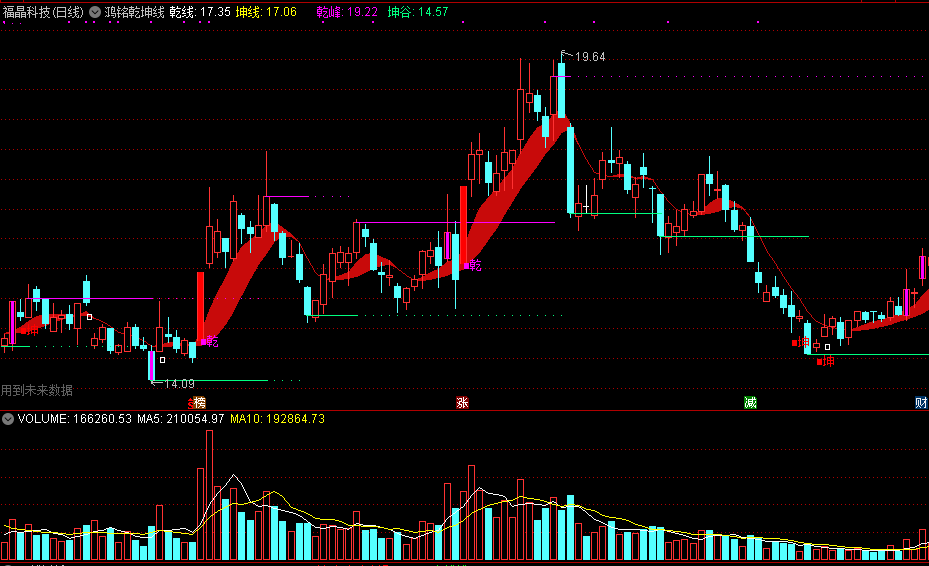The image size is (929, 566).
Task: Click the 14.09 low price label
Action: coord(180,384)
